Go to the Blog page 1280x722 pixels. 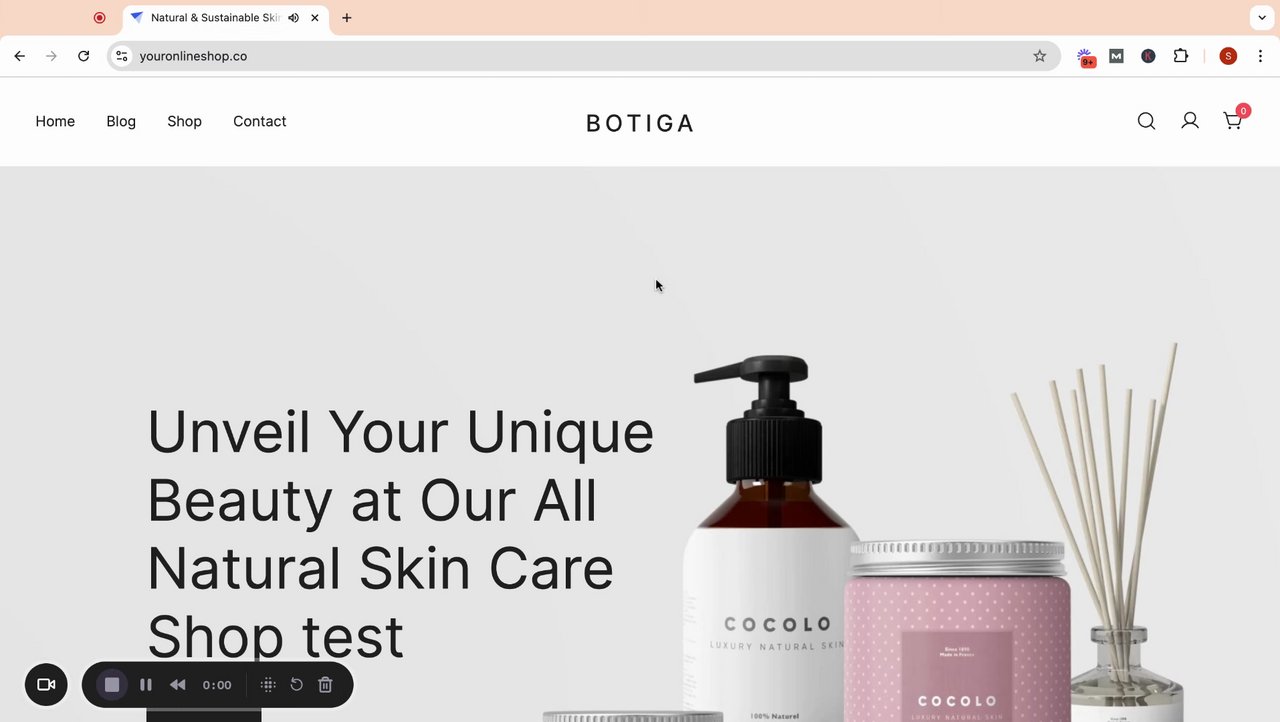coord(121,121)
